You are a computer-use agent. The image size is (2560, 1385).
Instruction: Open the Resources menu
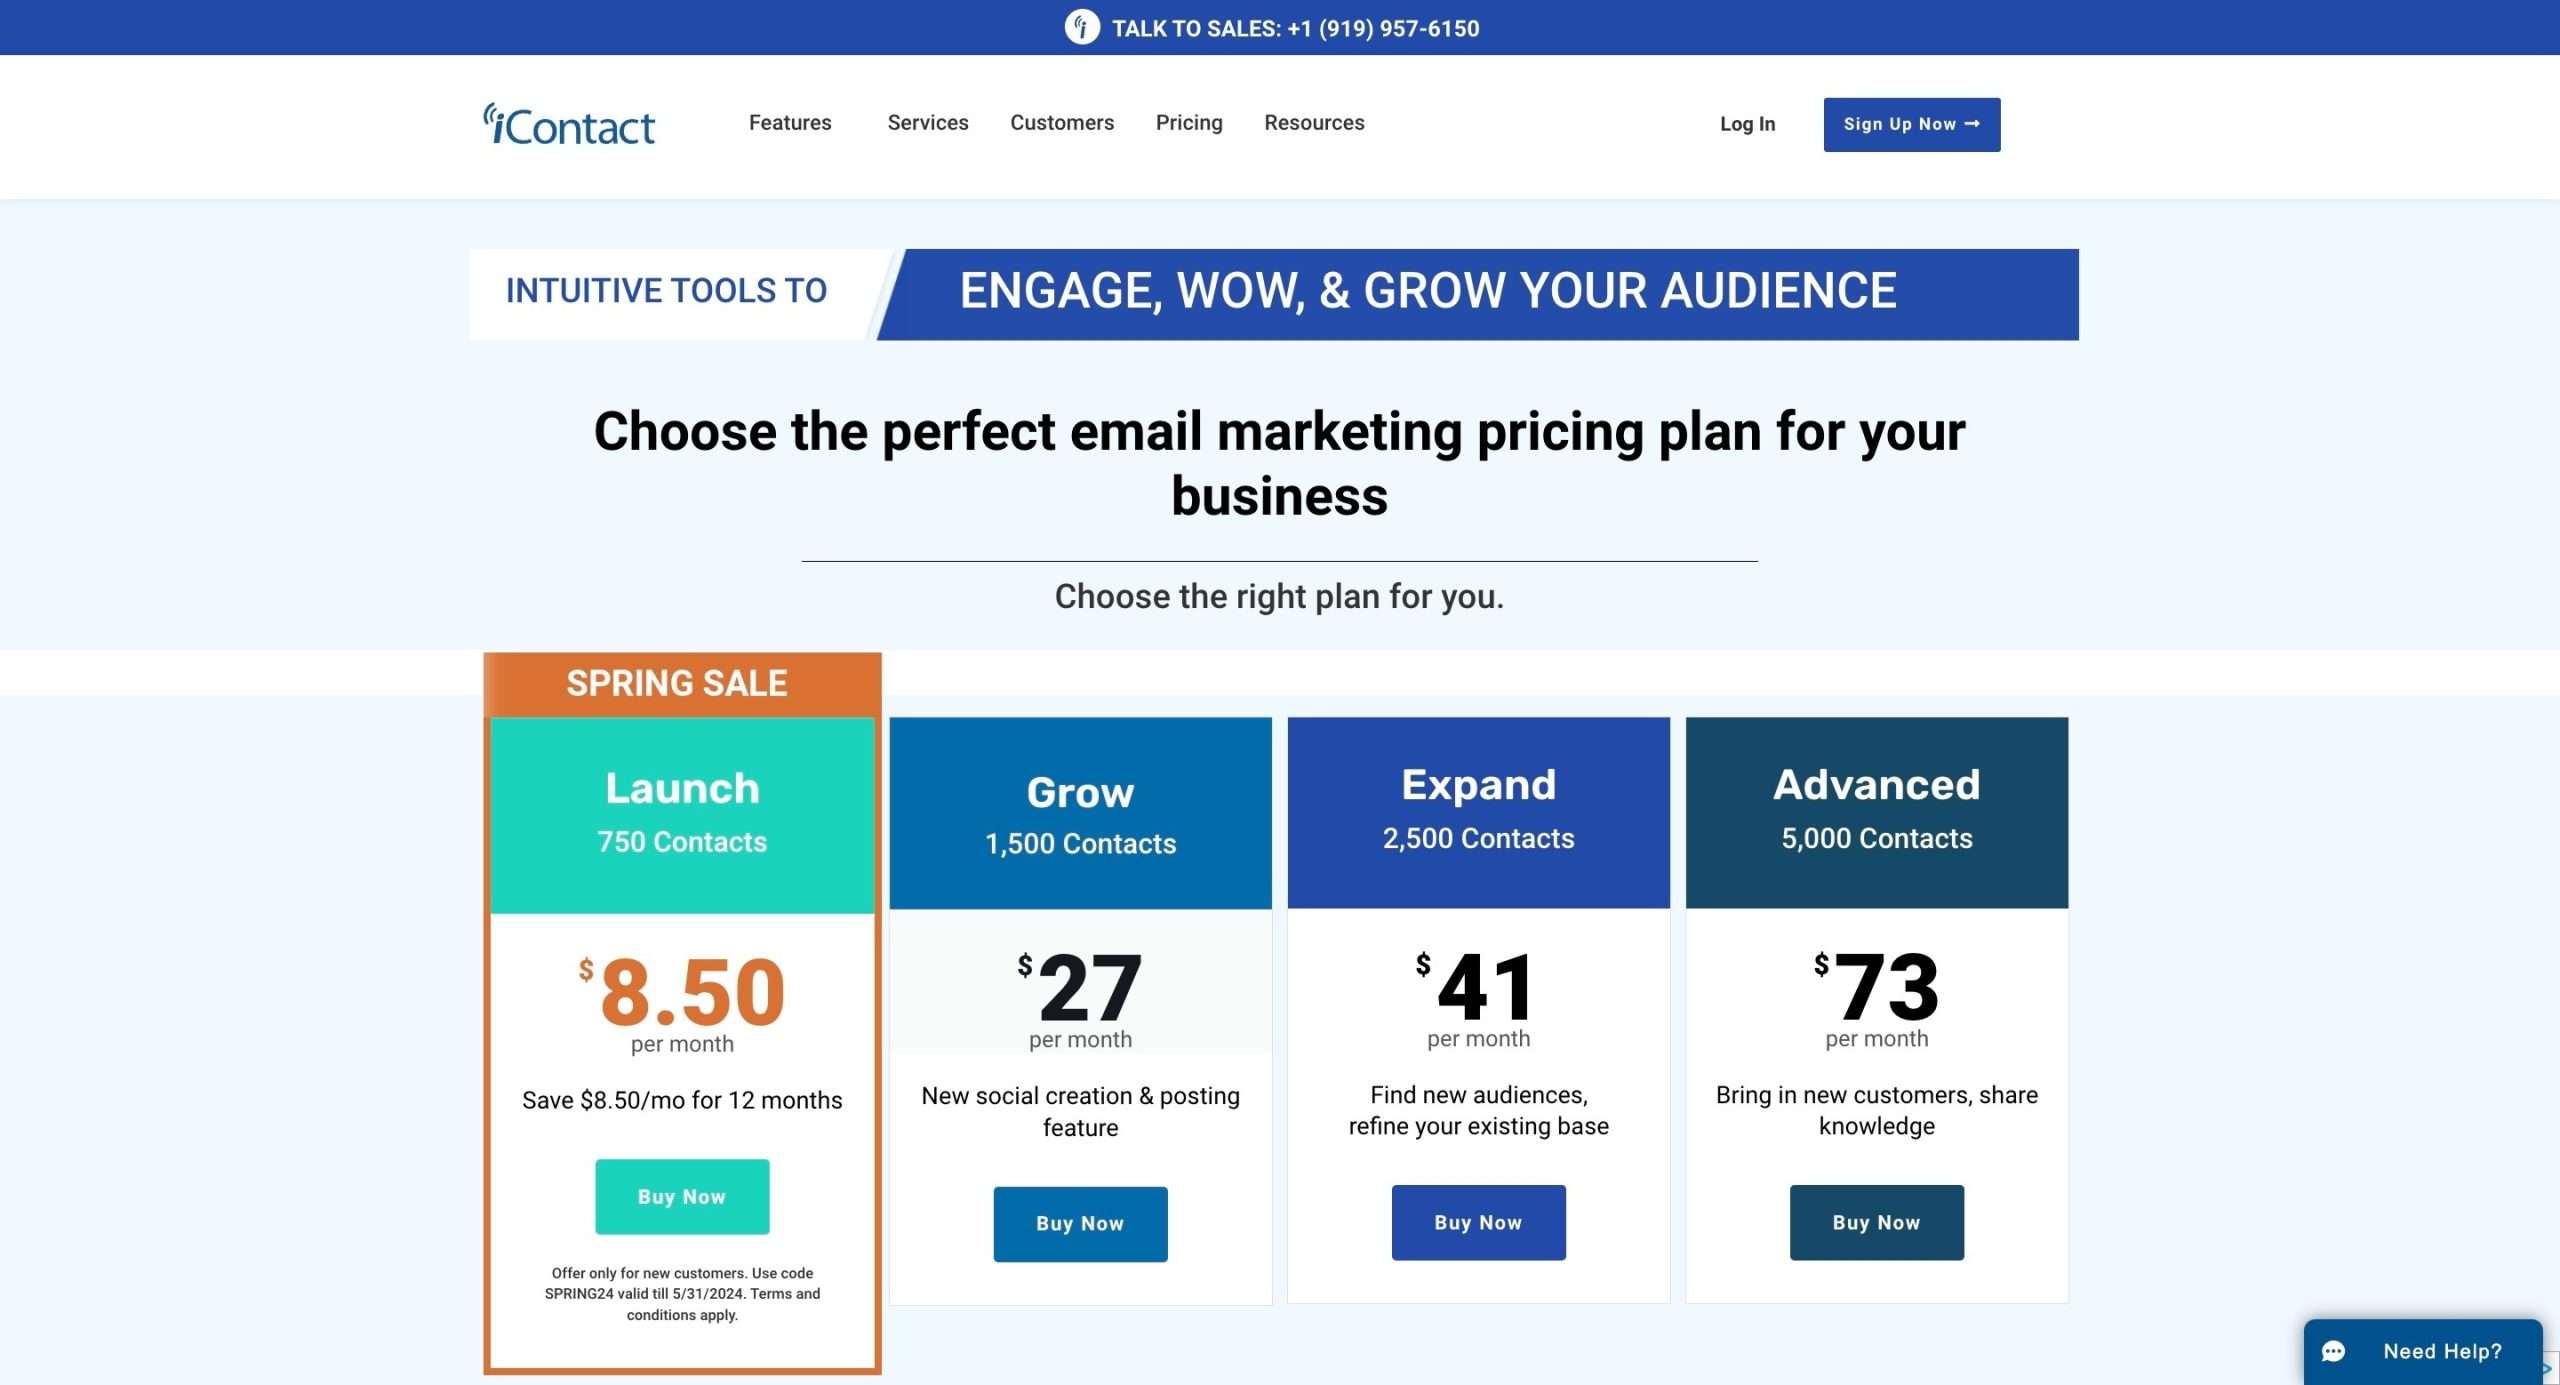click(1314, 122)
